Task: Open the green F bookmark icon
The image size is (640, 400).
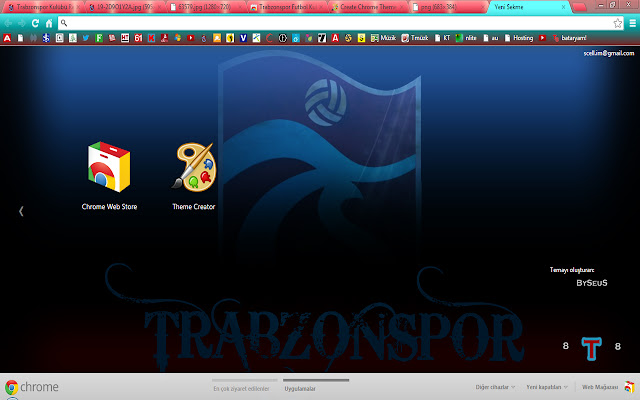Action: [x=99, y=38]
